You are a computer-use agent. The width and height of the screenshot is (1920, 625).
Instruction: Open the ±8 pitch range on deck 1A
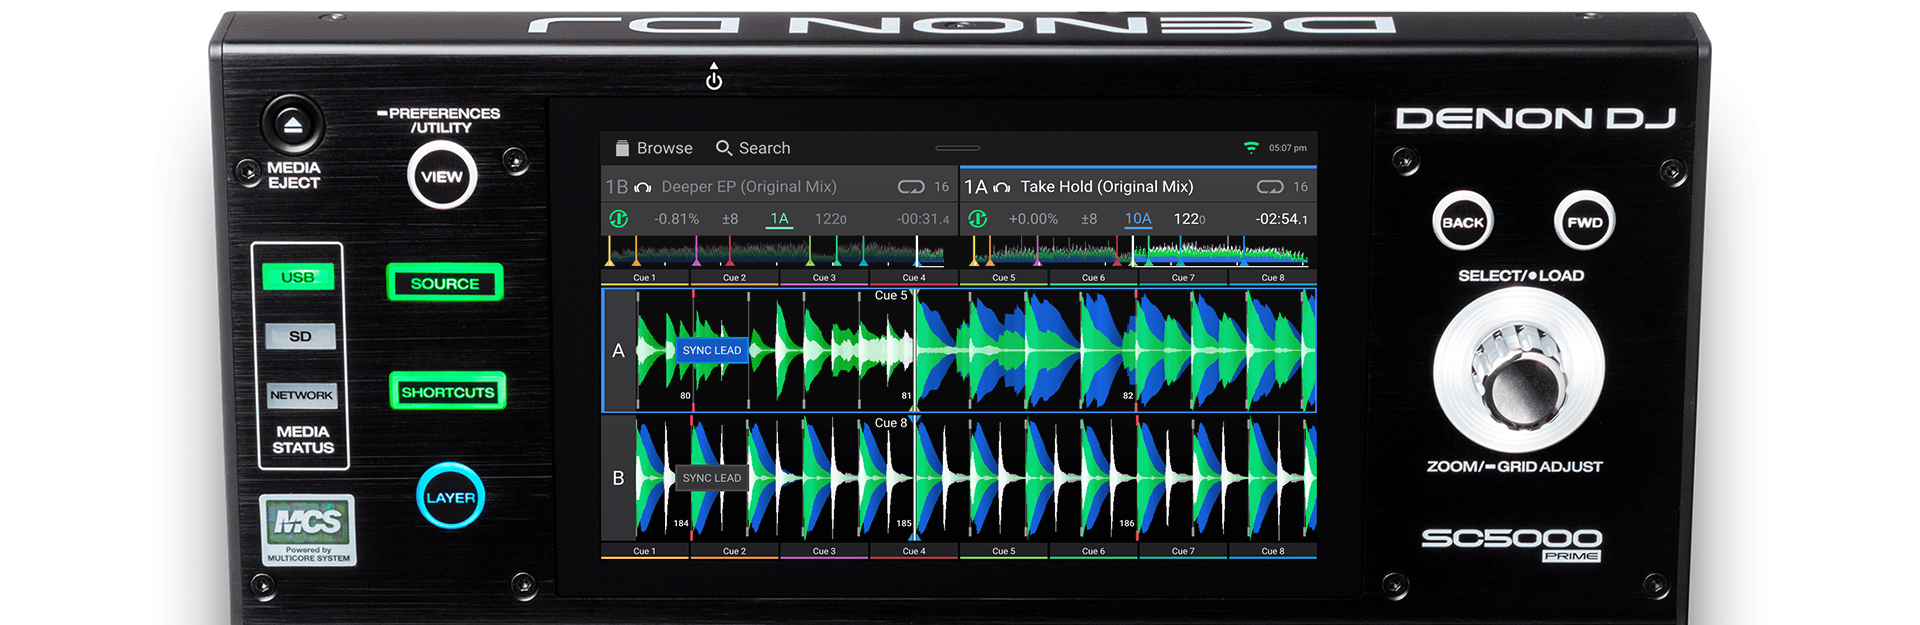[1088, 219]
